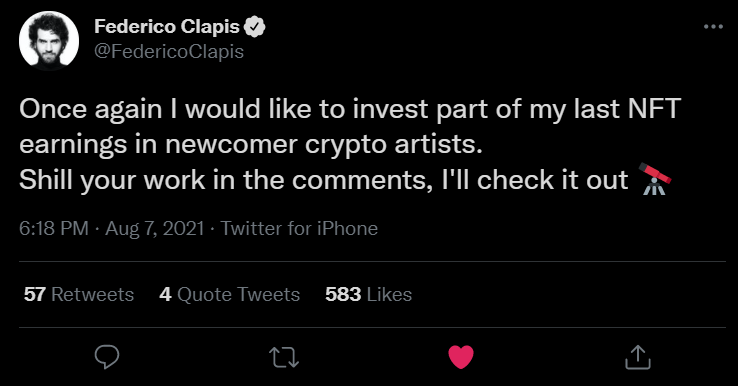738x386 pixels.
Task: View the 583 Likes list
Action: pyautogui.click(x=369, y=295)
